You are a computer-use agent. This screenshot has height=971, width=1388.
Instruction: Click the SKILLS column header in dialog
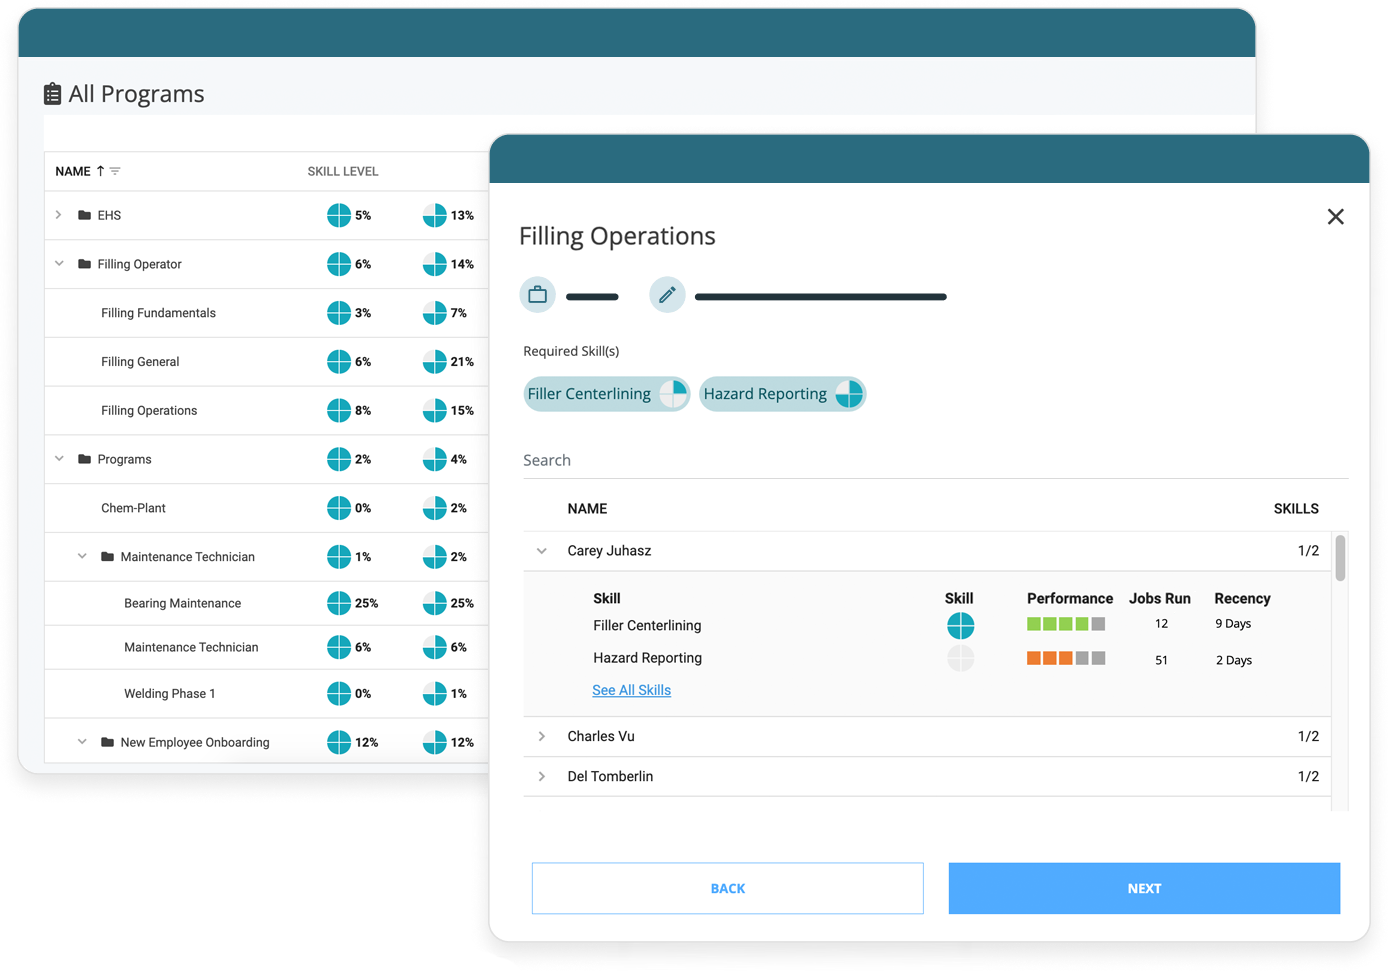tap(1296, 509)
